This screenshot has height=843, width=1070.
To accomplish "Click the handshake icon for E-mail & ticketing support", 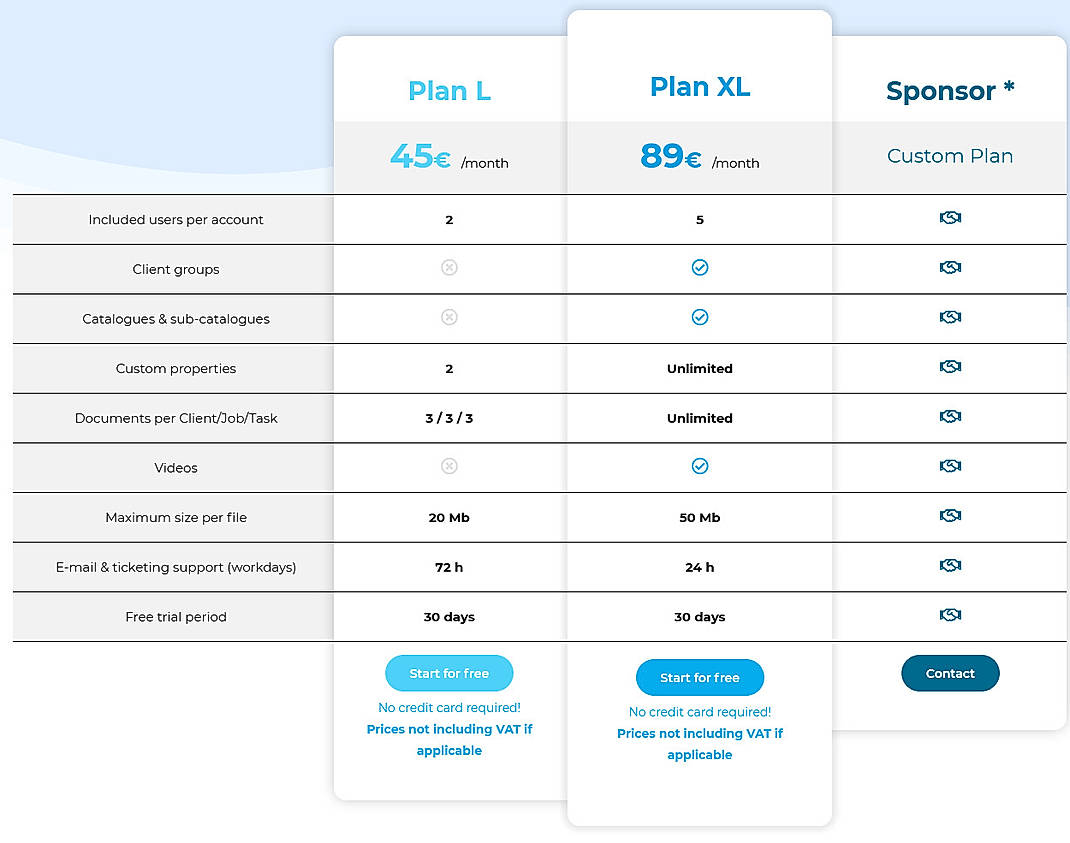I will 950,567.
